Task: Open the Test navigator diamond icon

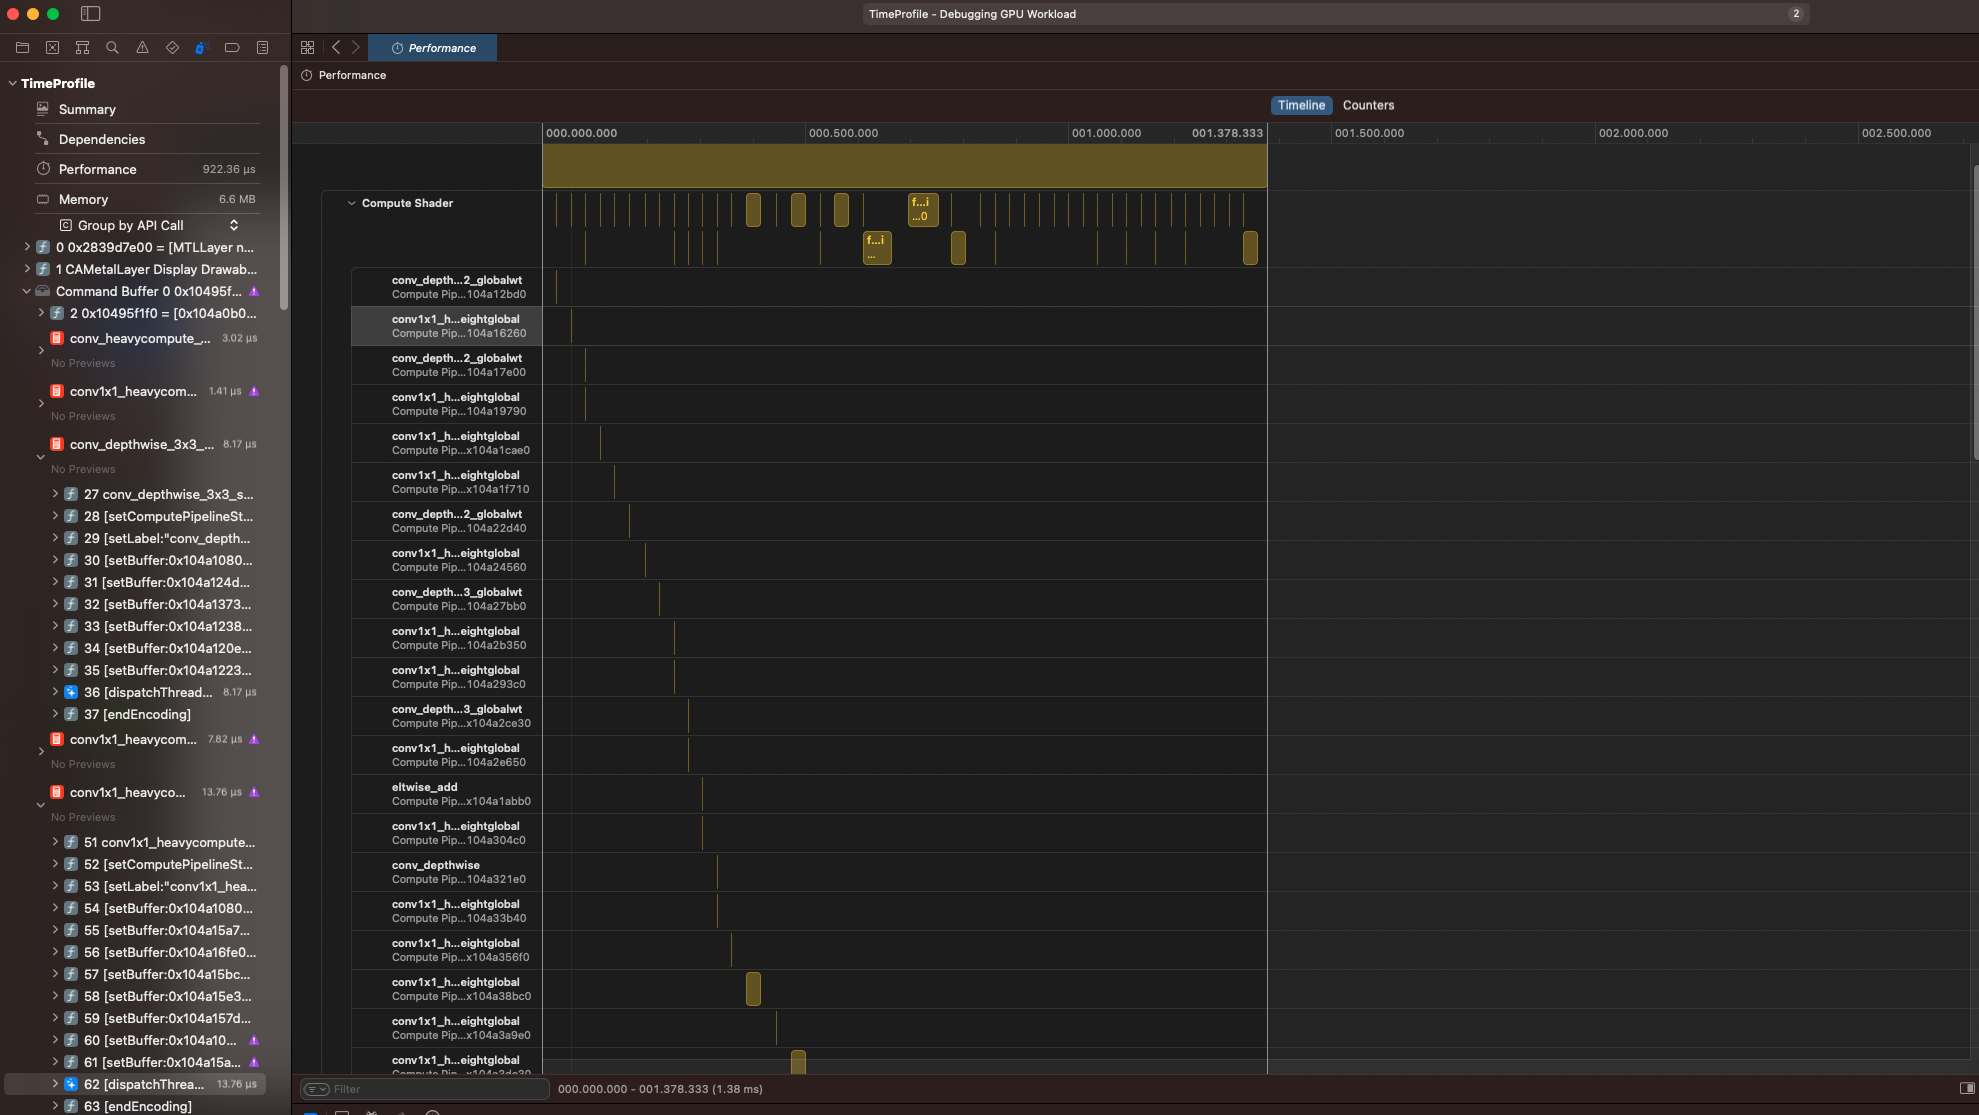Action: 172,47
